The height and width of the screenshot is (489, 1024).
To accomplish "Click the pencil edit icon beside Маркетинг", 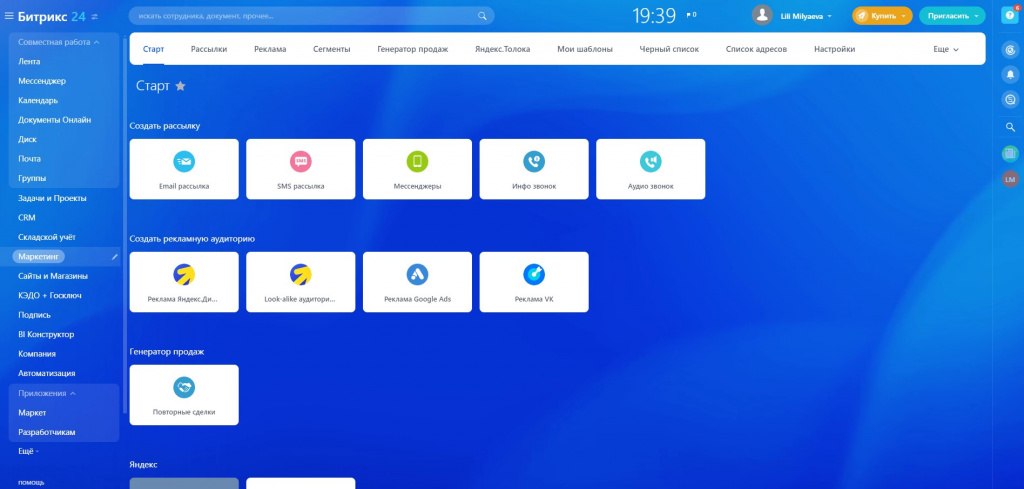I will pos(115,257).
